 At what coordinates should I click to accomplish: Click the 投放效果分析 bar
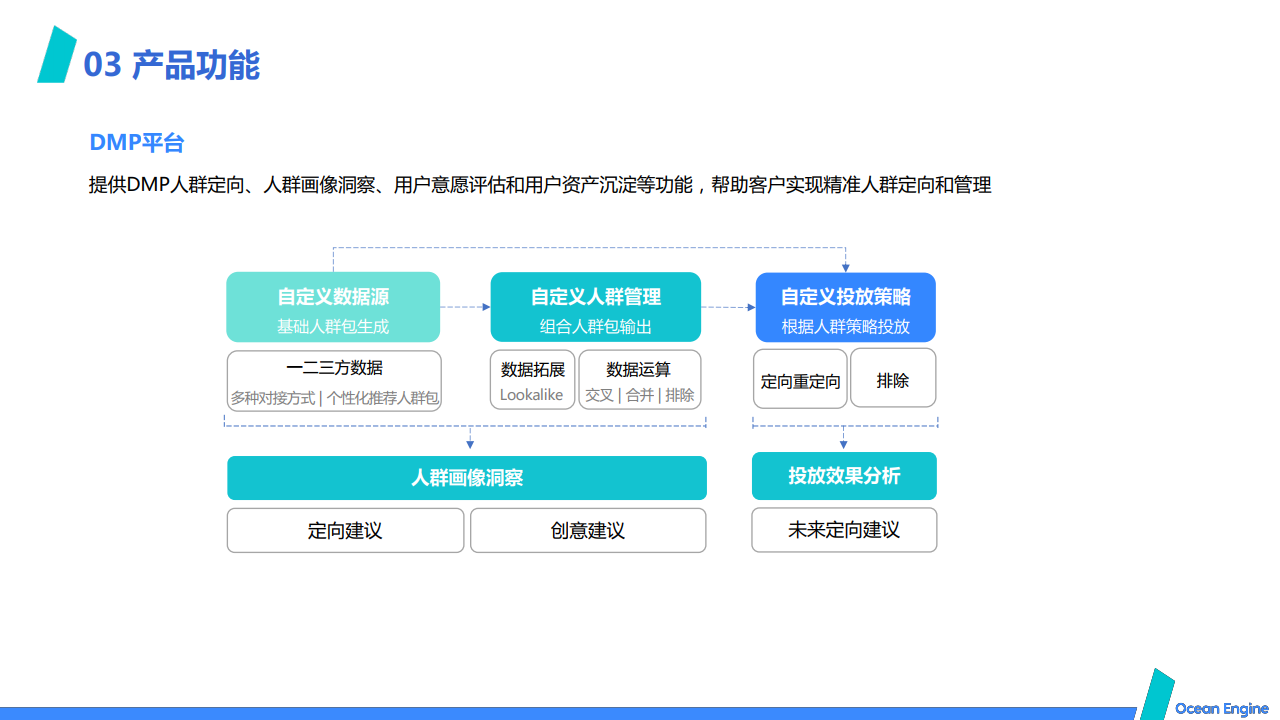844,476
